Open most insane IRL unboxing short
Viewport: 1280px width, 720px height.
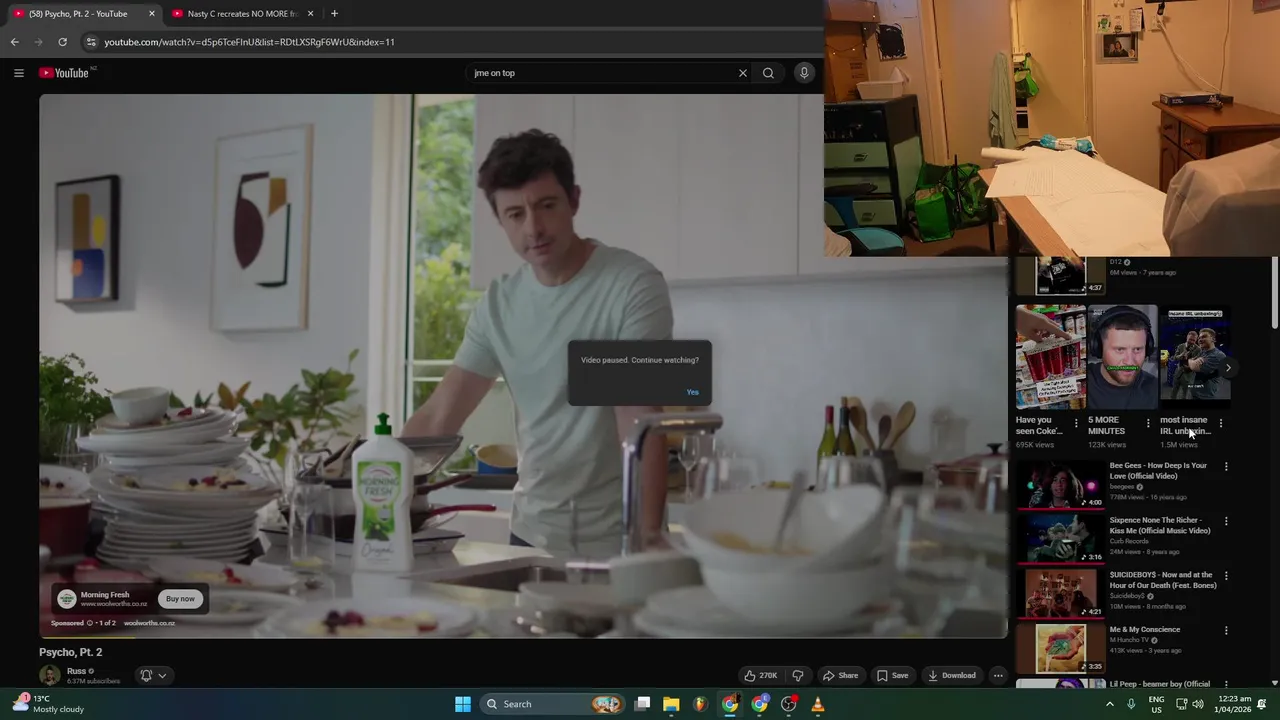point(1194,357)
